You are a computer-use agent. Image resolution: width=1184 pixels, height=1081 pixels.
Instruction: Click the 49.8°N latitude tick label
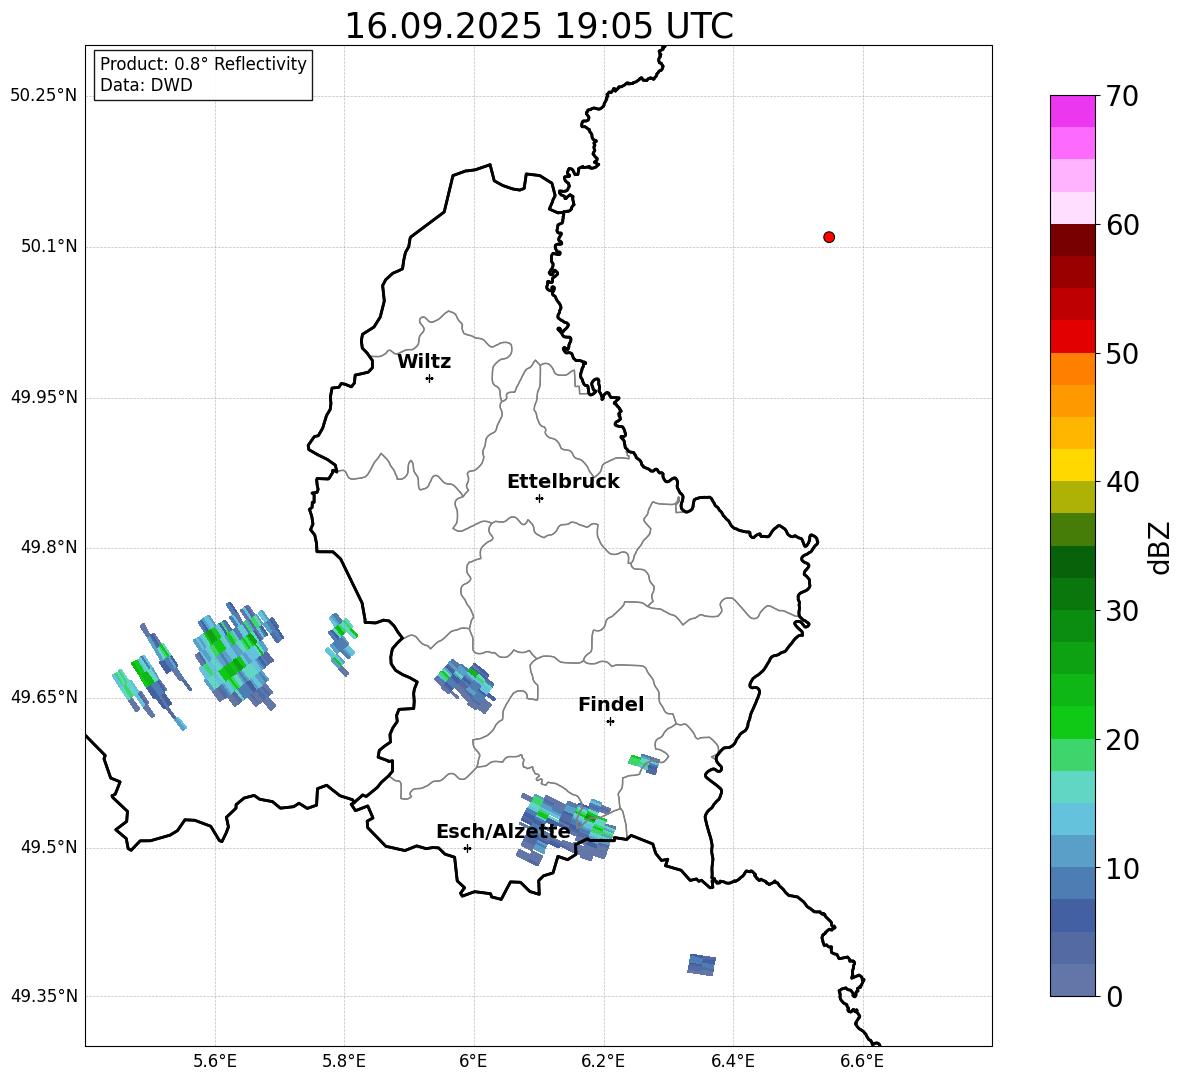pyautogui.click(x=48, y=547)
